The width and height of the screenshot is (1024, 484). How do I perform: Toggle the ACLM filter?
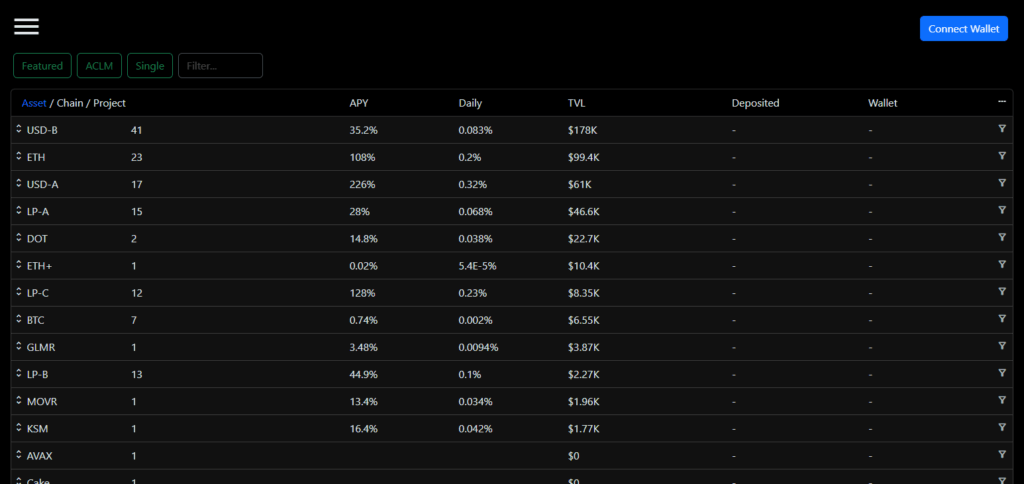[99, 66]
